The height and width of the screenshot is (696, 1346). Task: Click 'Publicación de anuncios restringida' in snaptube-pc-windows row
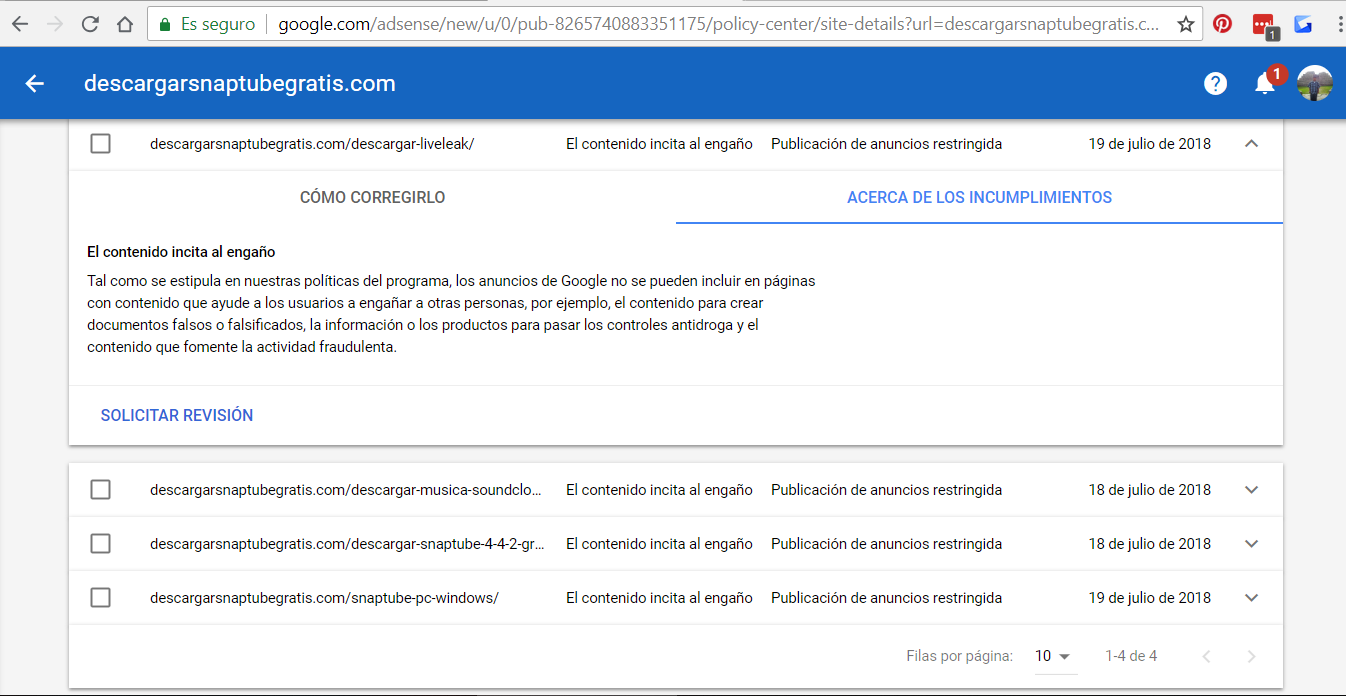click(x=886, y=598)
